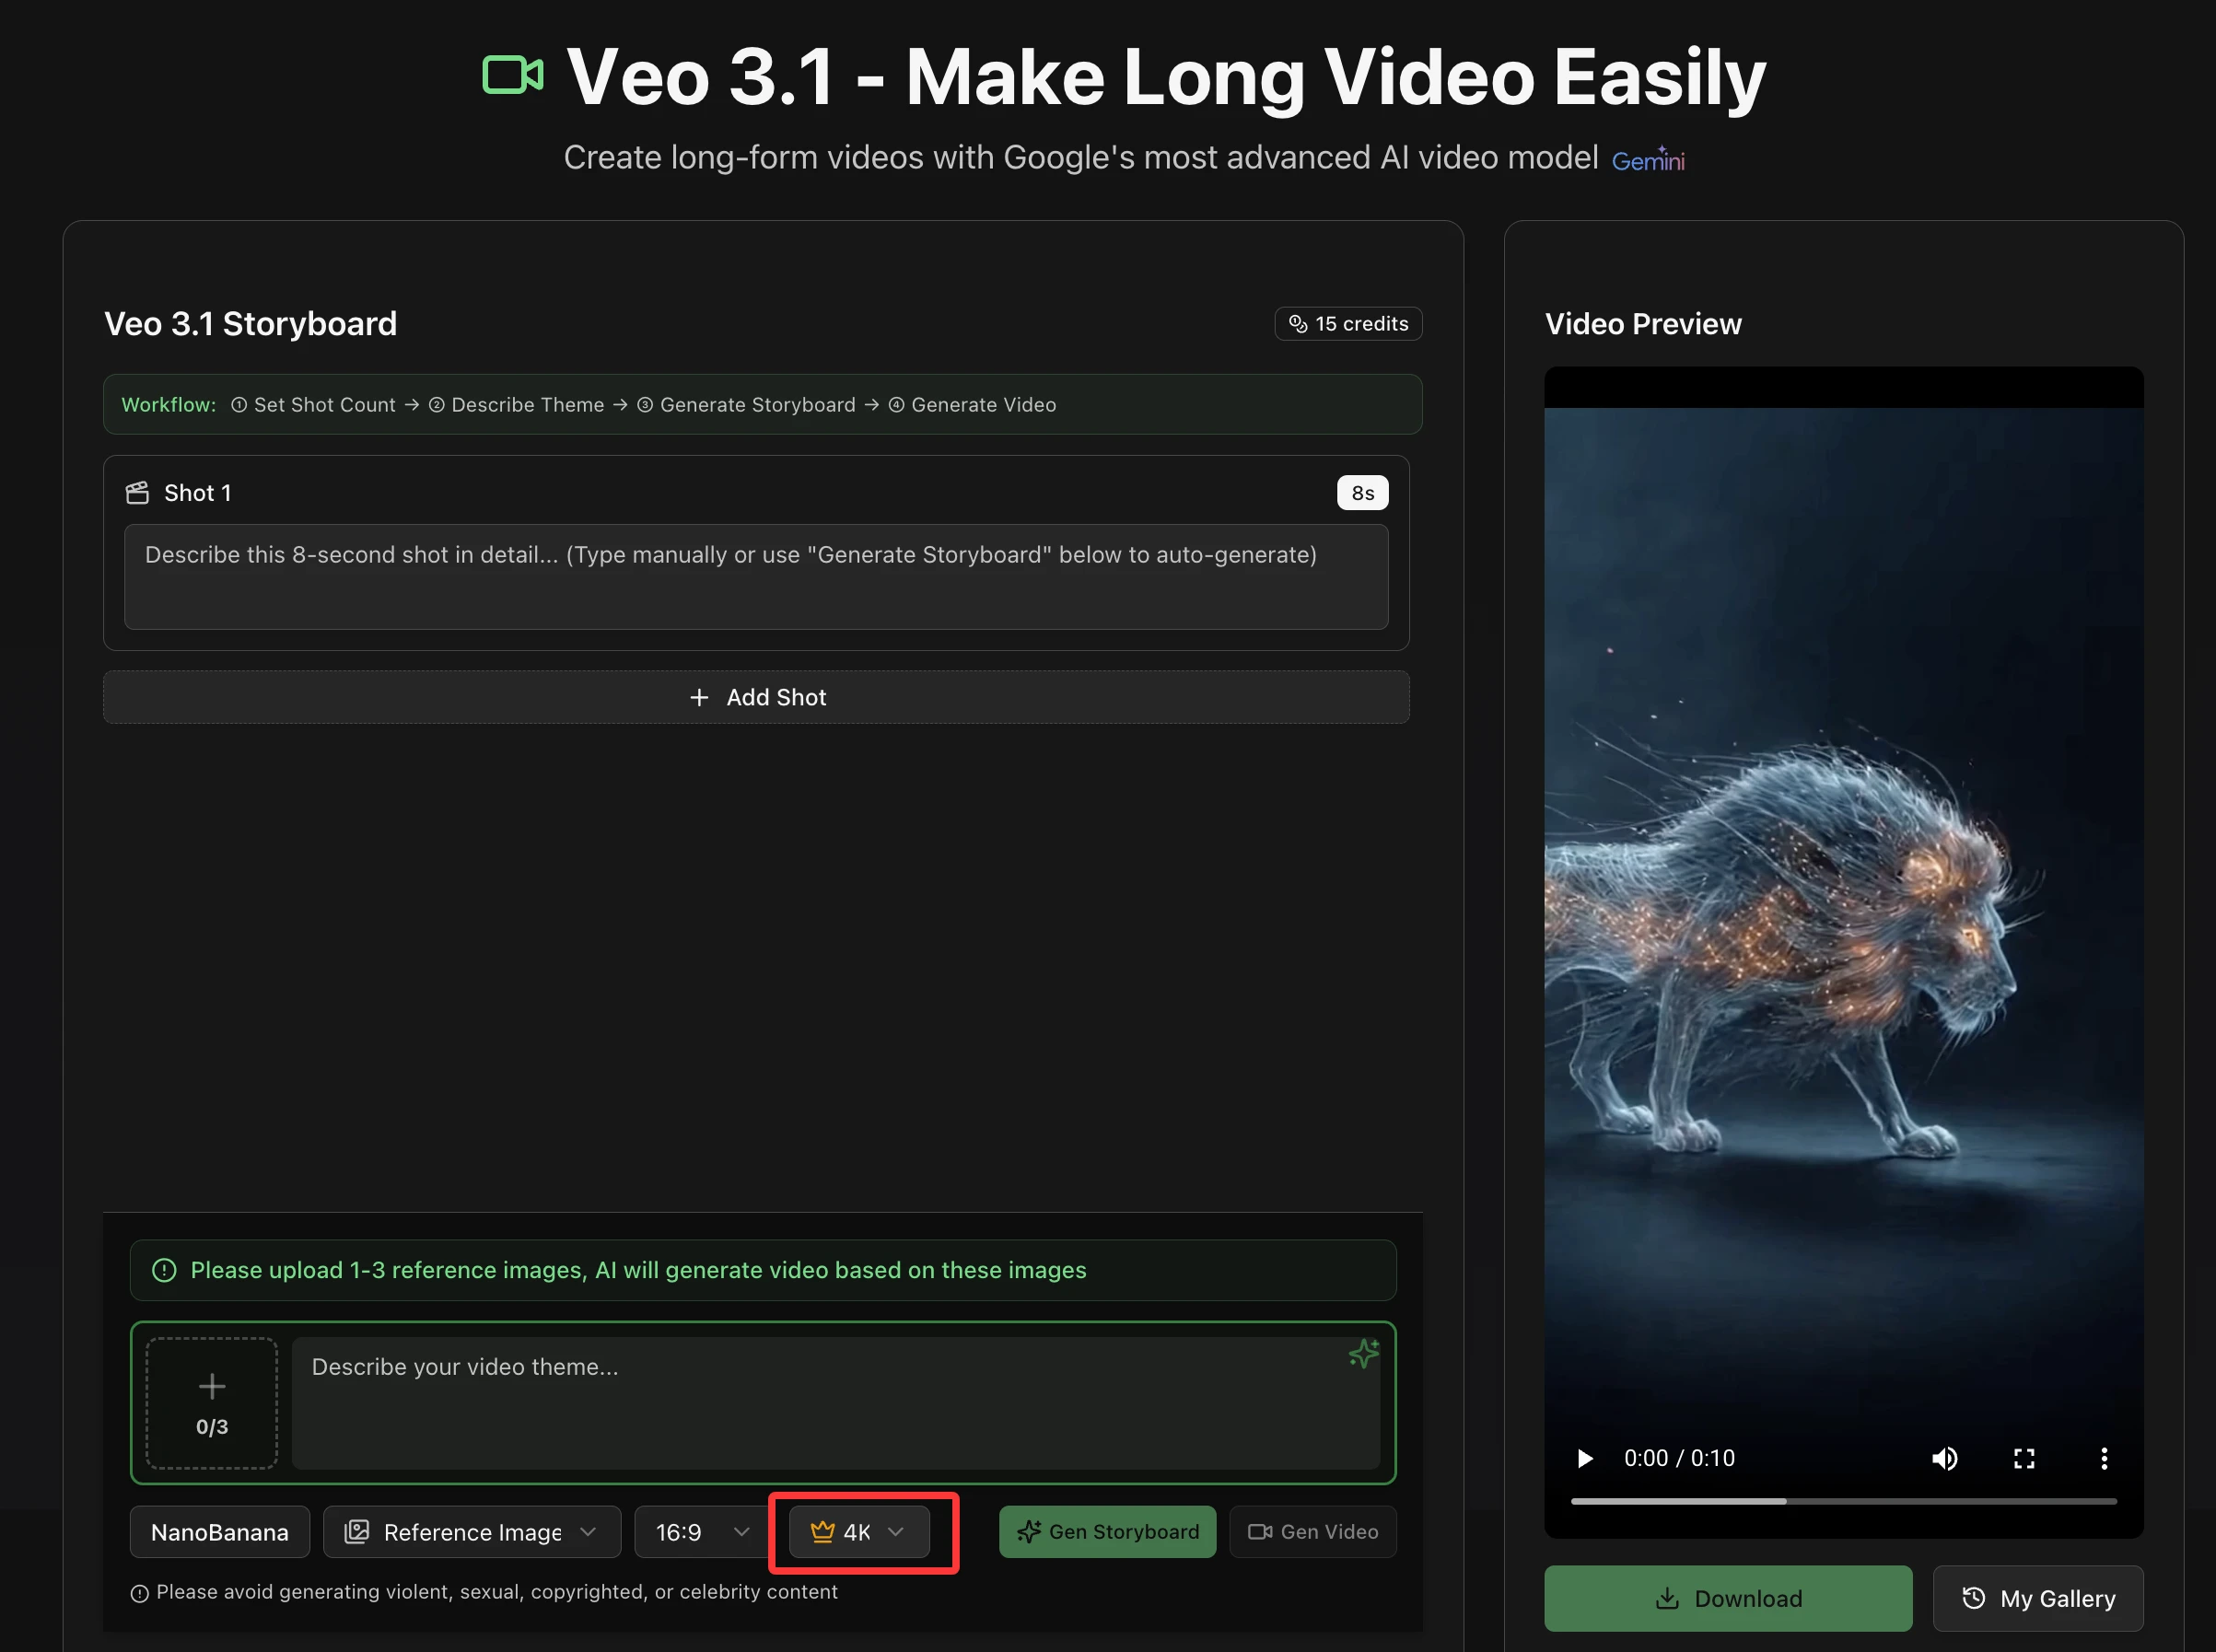Select the NanoBanana model option
The width and height of the screenshot is (2216, 1652).
219,1531
